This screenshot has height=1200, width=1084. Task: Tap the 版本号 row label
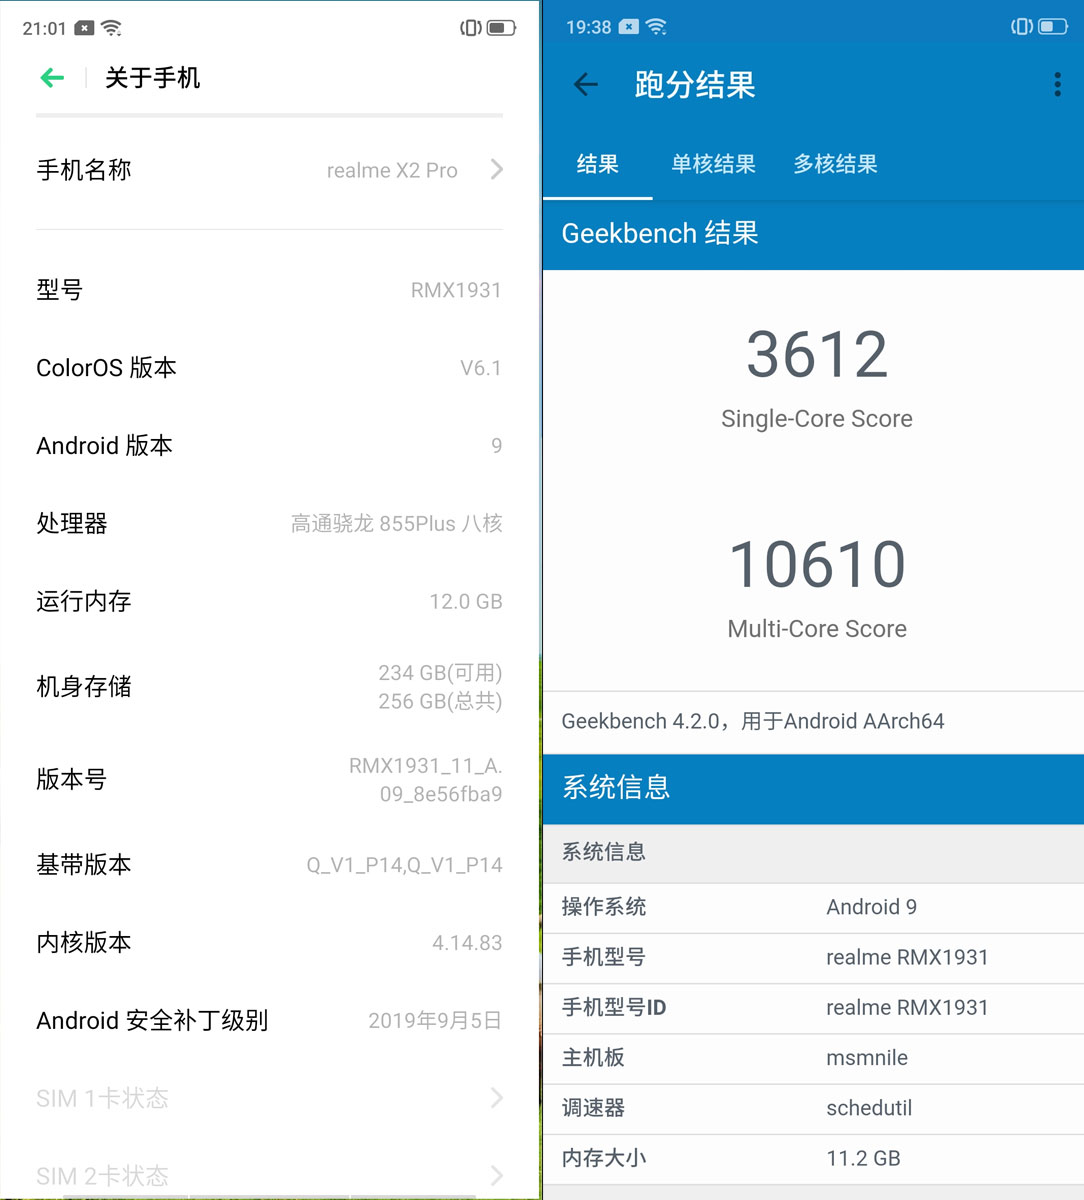[71, 780]
